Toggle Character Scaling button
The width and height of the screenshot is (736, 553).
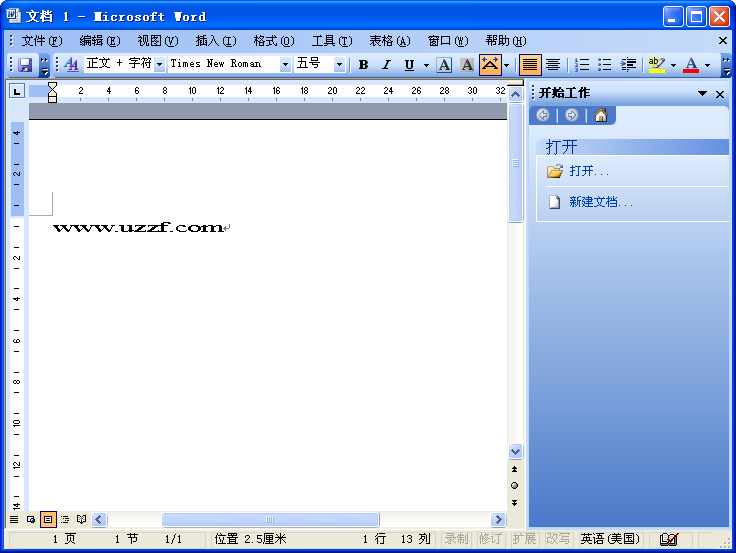tap(490, 64)
